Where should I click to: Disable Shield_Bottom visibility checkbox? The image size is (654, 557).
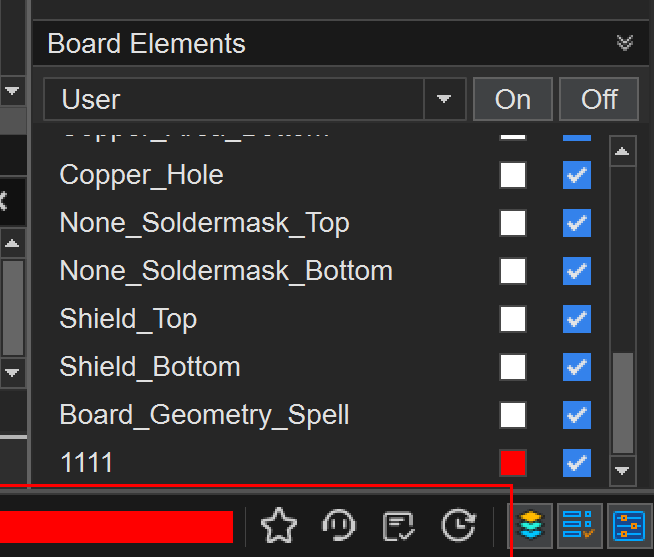[577, 367]
